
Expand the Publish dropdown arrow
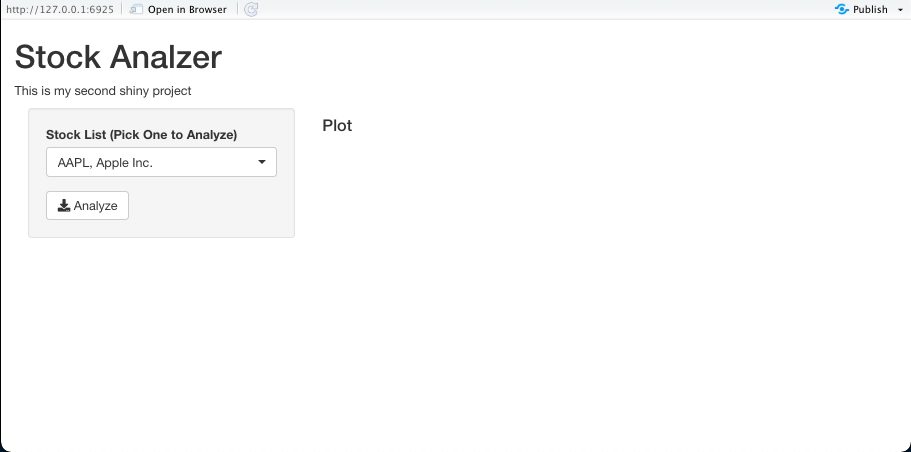coord(900,10)
